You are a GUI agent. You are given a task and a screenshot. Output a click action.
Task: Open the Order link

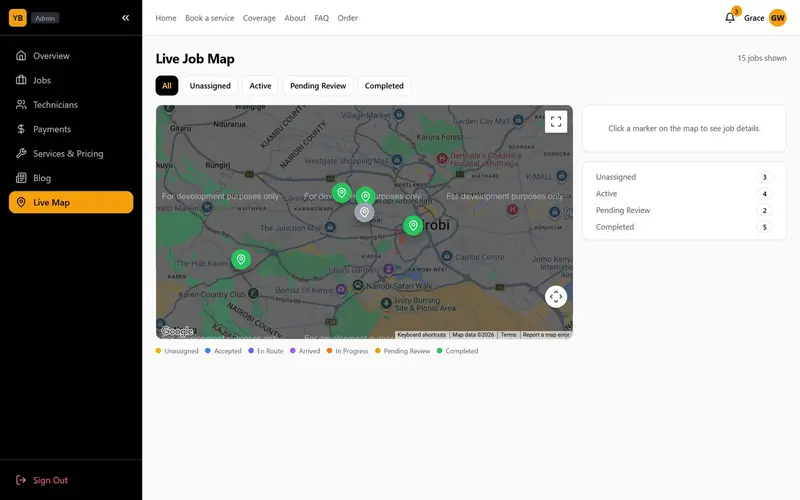347,18
